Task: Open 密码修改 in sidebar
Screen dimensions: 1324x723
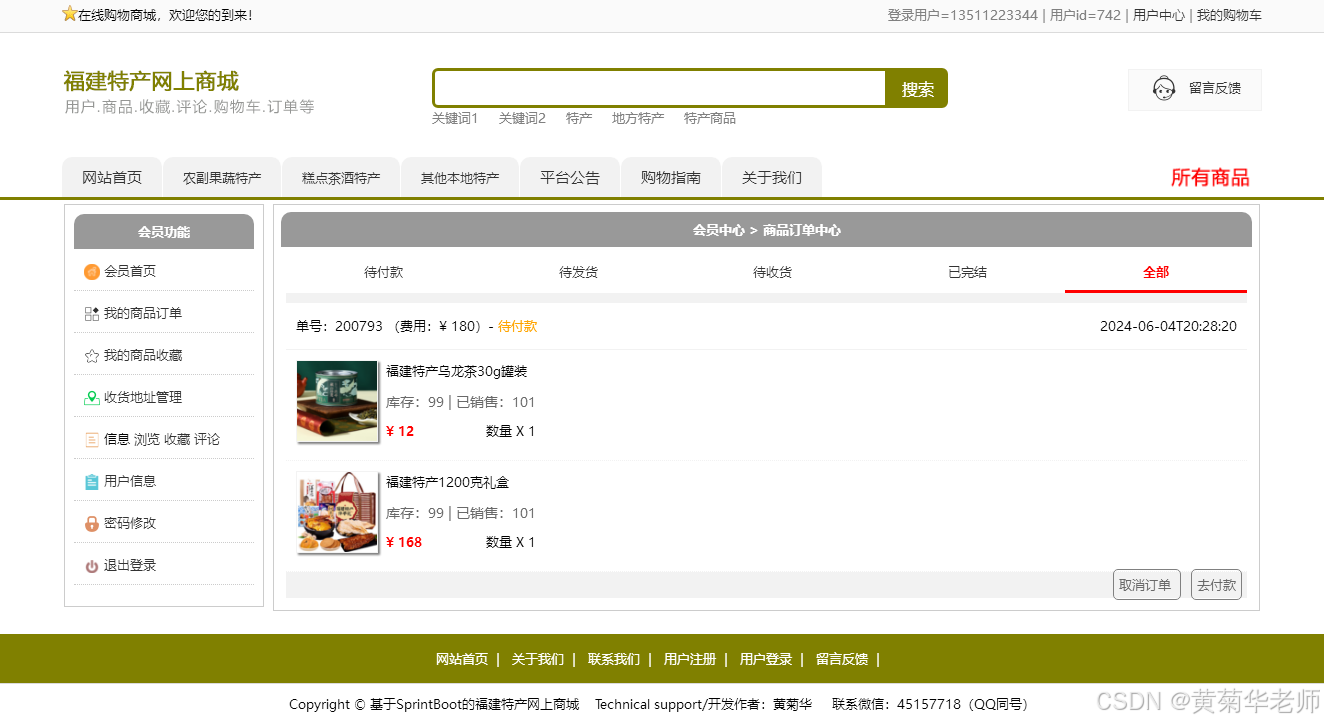Action: pos(130,524)
